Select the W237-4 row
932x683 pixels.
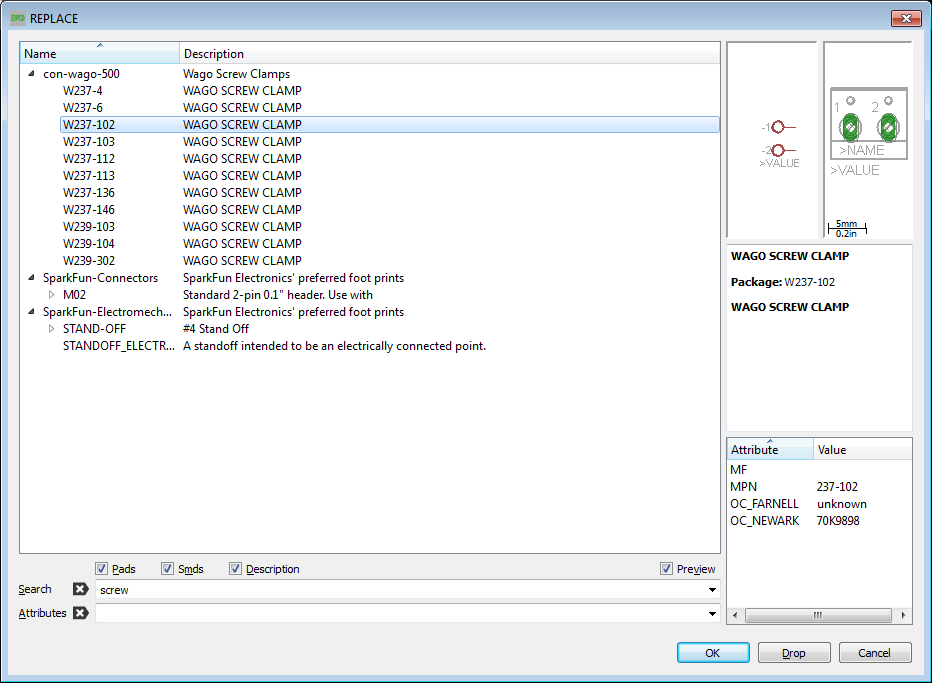(389, 91)
